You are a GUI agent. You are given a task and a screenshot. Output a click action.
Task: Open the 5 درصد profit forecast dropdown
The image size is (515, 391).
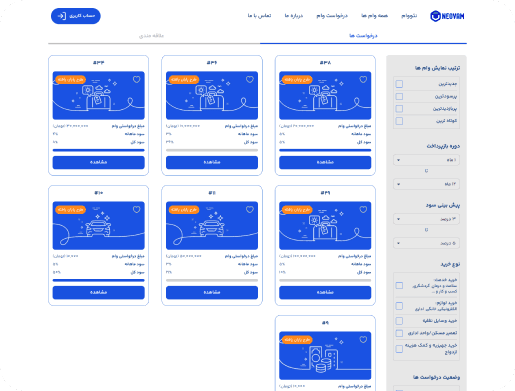tap(426, 243)
